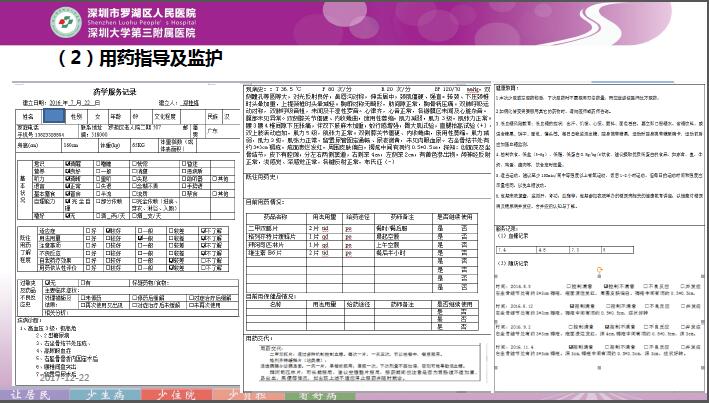Click the creation date 2016年7月22日
709x403 pixels.
[75, 103]
